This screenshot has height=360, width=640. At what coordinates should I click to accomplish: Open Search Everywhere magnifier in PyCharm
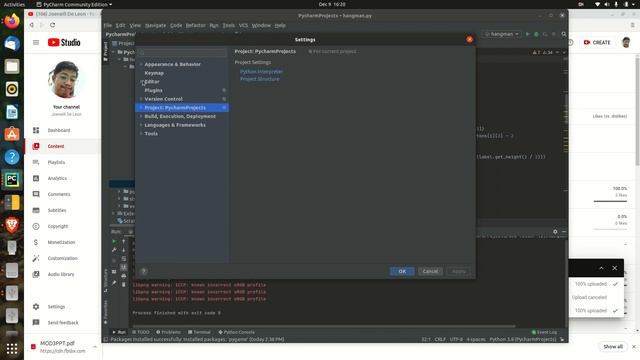(564, 34)
